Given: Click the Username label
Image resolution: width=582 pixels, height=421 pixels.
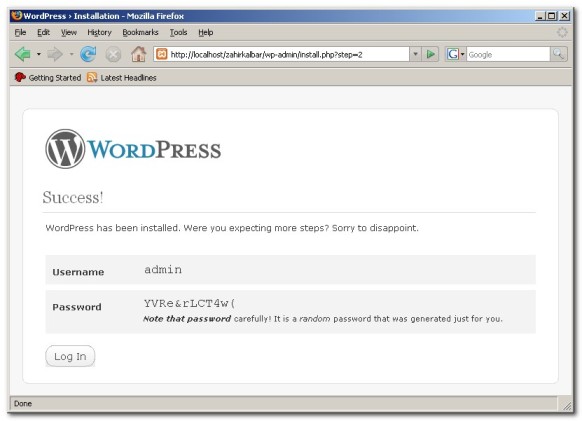Looking at the screenshot, I should [78, 272].
